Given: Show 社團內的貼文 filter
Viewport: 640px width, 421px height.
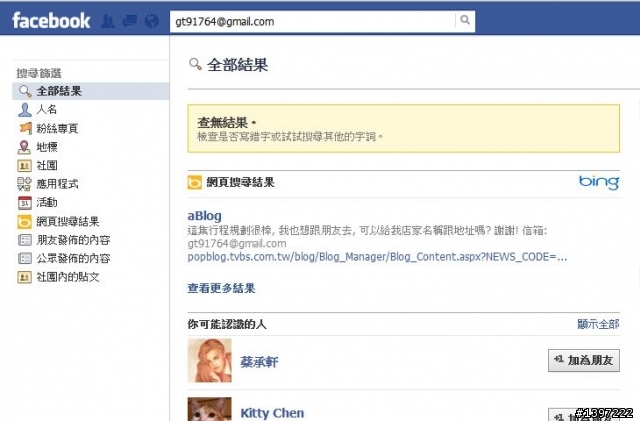Looking at the screenshot, I should pyautogui.click(x=68, y=277).
